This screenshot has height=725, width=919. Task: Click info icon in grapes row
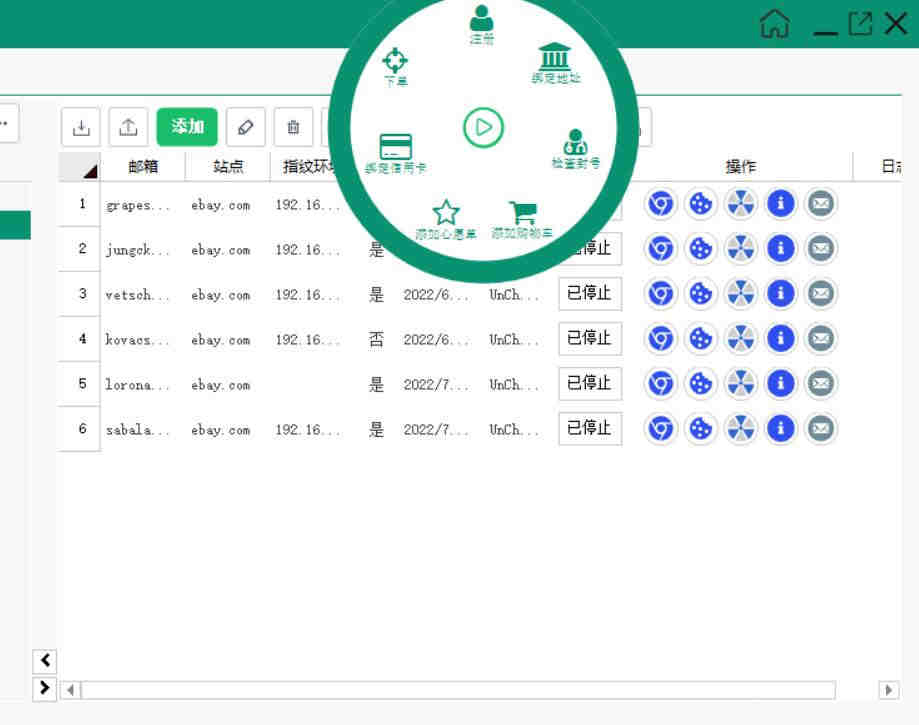tap(781, 203)
